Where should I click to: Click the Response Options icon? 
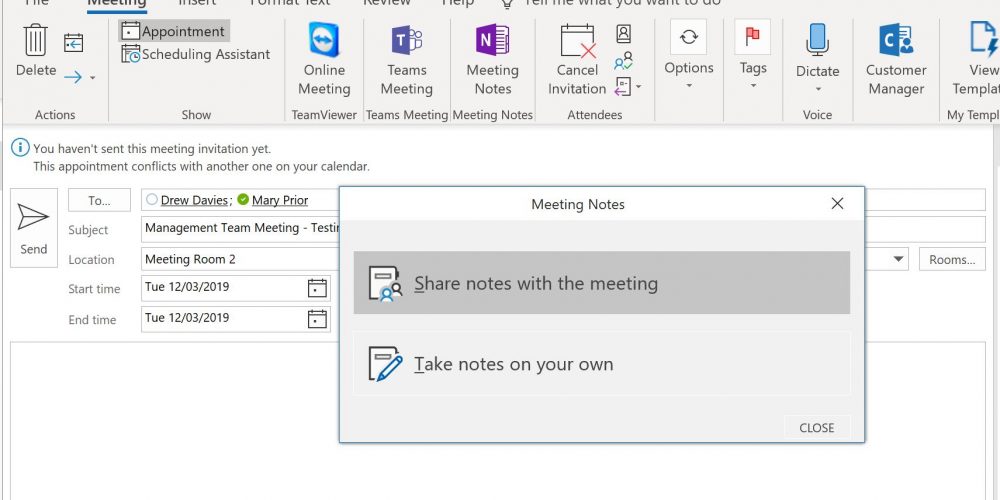pyautogui.click(x=622, y=87)
